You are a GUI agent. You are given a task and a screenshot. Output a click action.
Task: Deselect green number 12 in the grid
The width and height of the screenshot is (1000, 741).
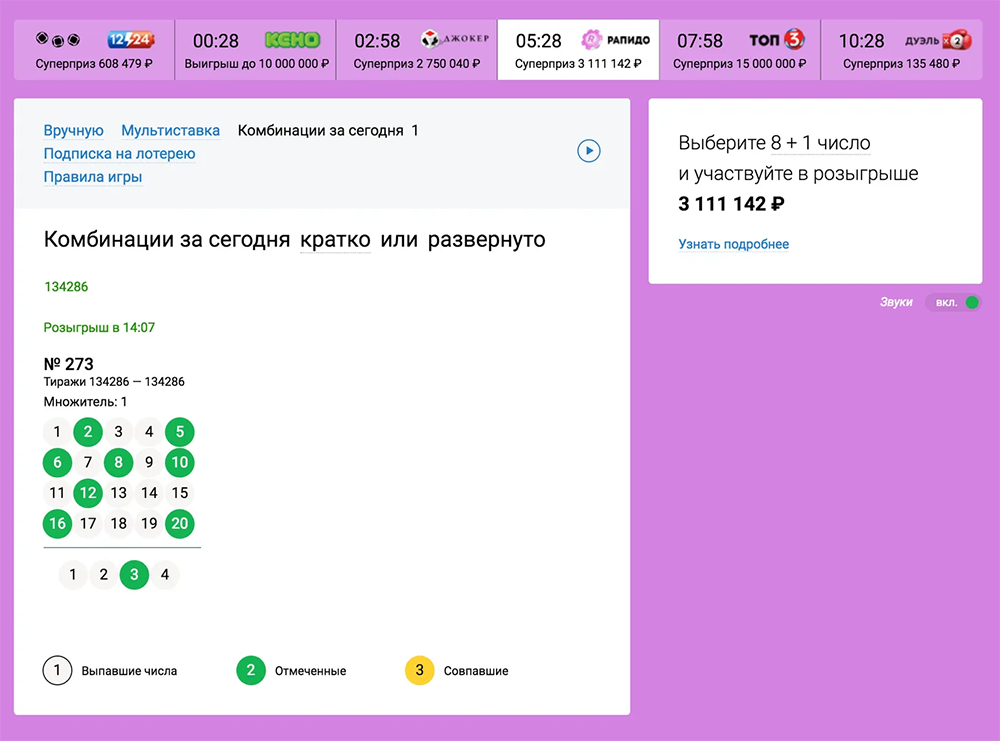(88, 493)
